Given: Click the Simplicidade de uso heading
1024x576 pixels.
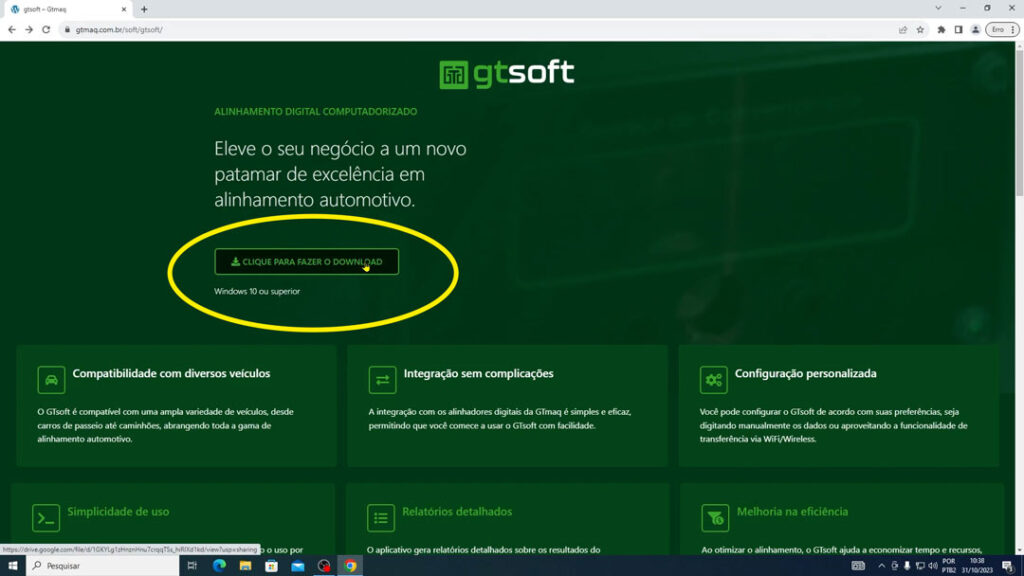Looking at the screenshot, I should [x=118, y=511].
